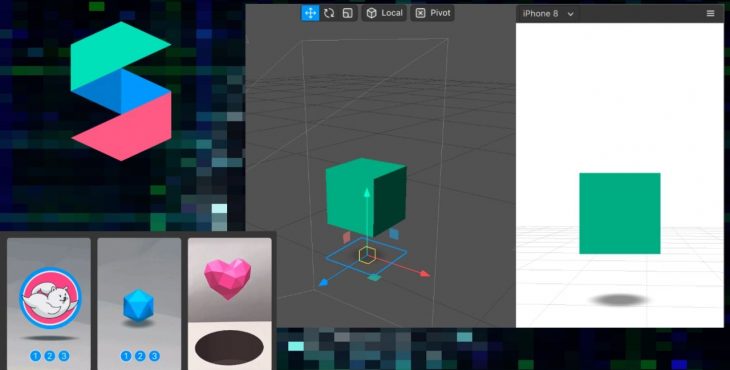Select option 2 under polar bear sticker
730x370 pixels.
pyautogui.click(x=49, y=356)
